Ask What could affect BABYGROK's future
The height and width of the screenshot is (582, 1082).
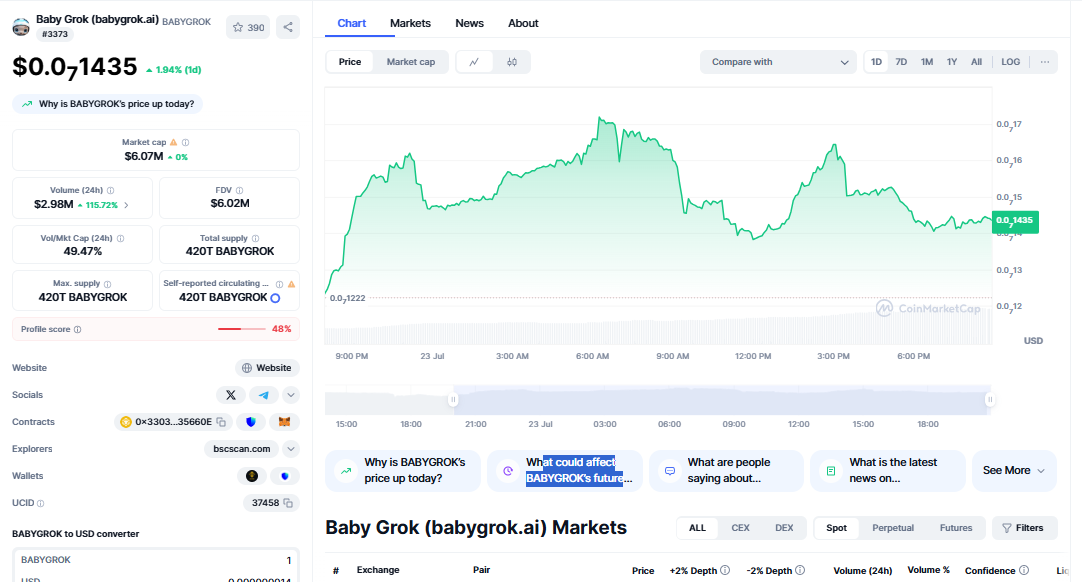point(564,471)
